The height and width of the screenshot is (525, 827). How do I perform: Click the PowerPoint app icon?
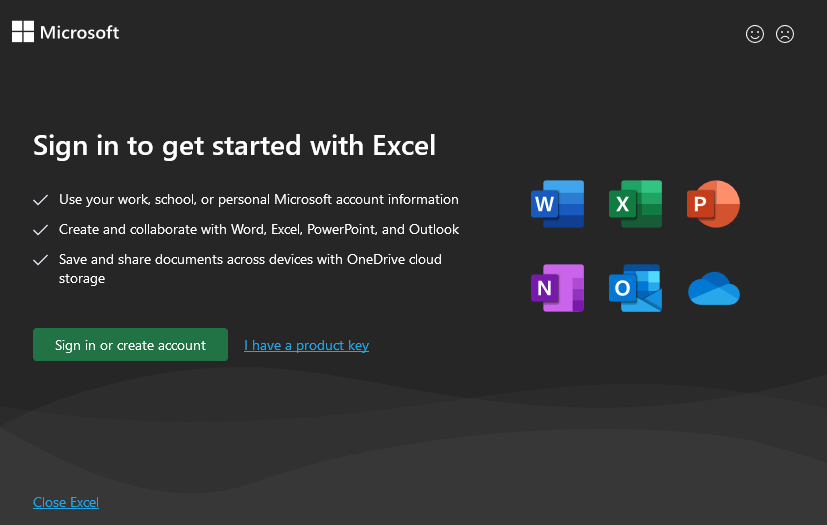pyautogui.click(x=714, y=204)
